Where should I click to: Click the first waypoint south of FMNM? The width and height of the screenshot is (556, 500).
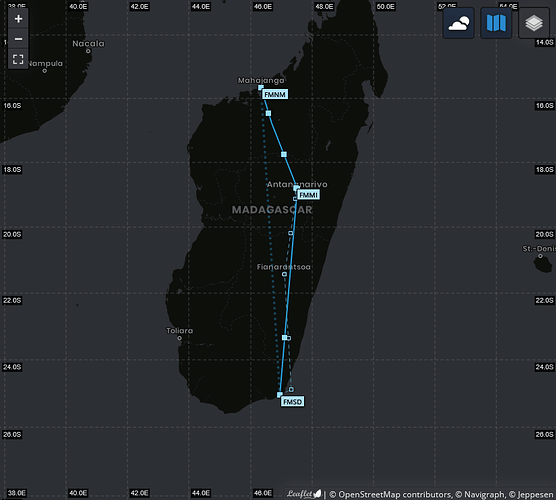click(268, 113)
